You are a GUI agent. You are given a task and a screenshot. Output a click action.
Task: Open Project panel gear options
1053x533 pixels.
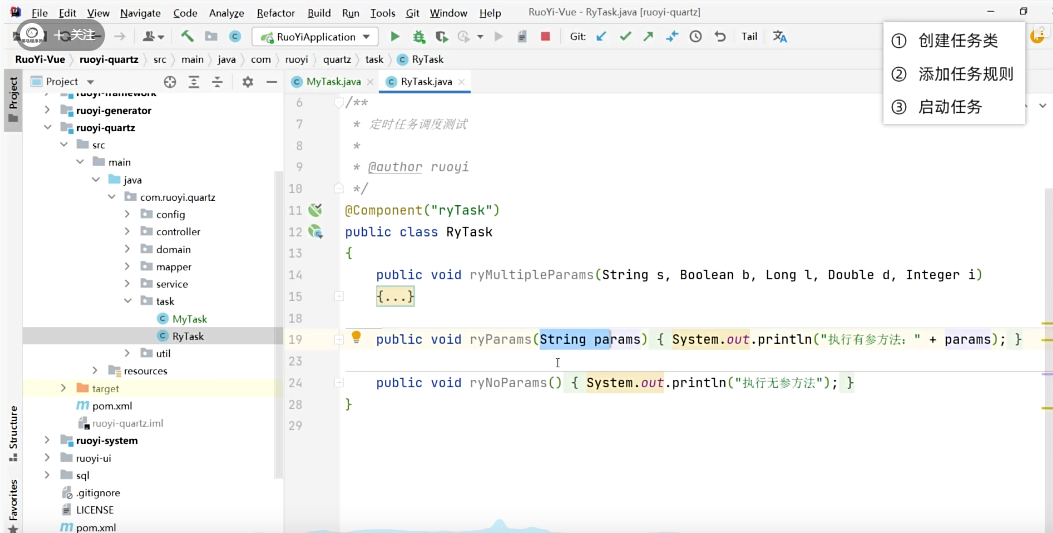(248, 82)
